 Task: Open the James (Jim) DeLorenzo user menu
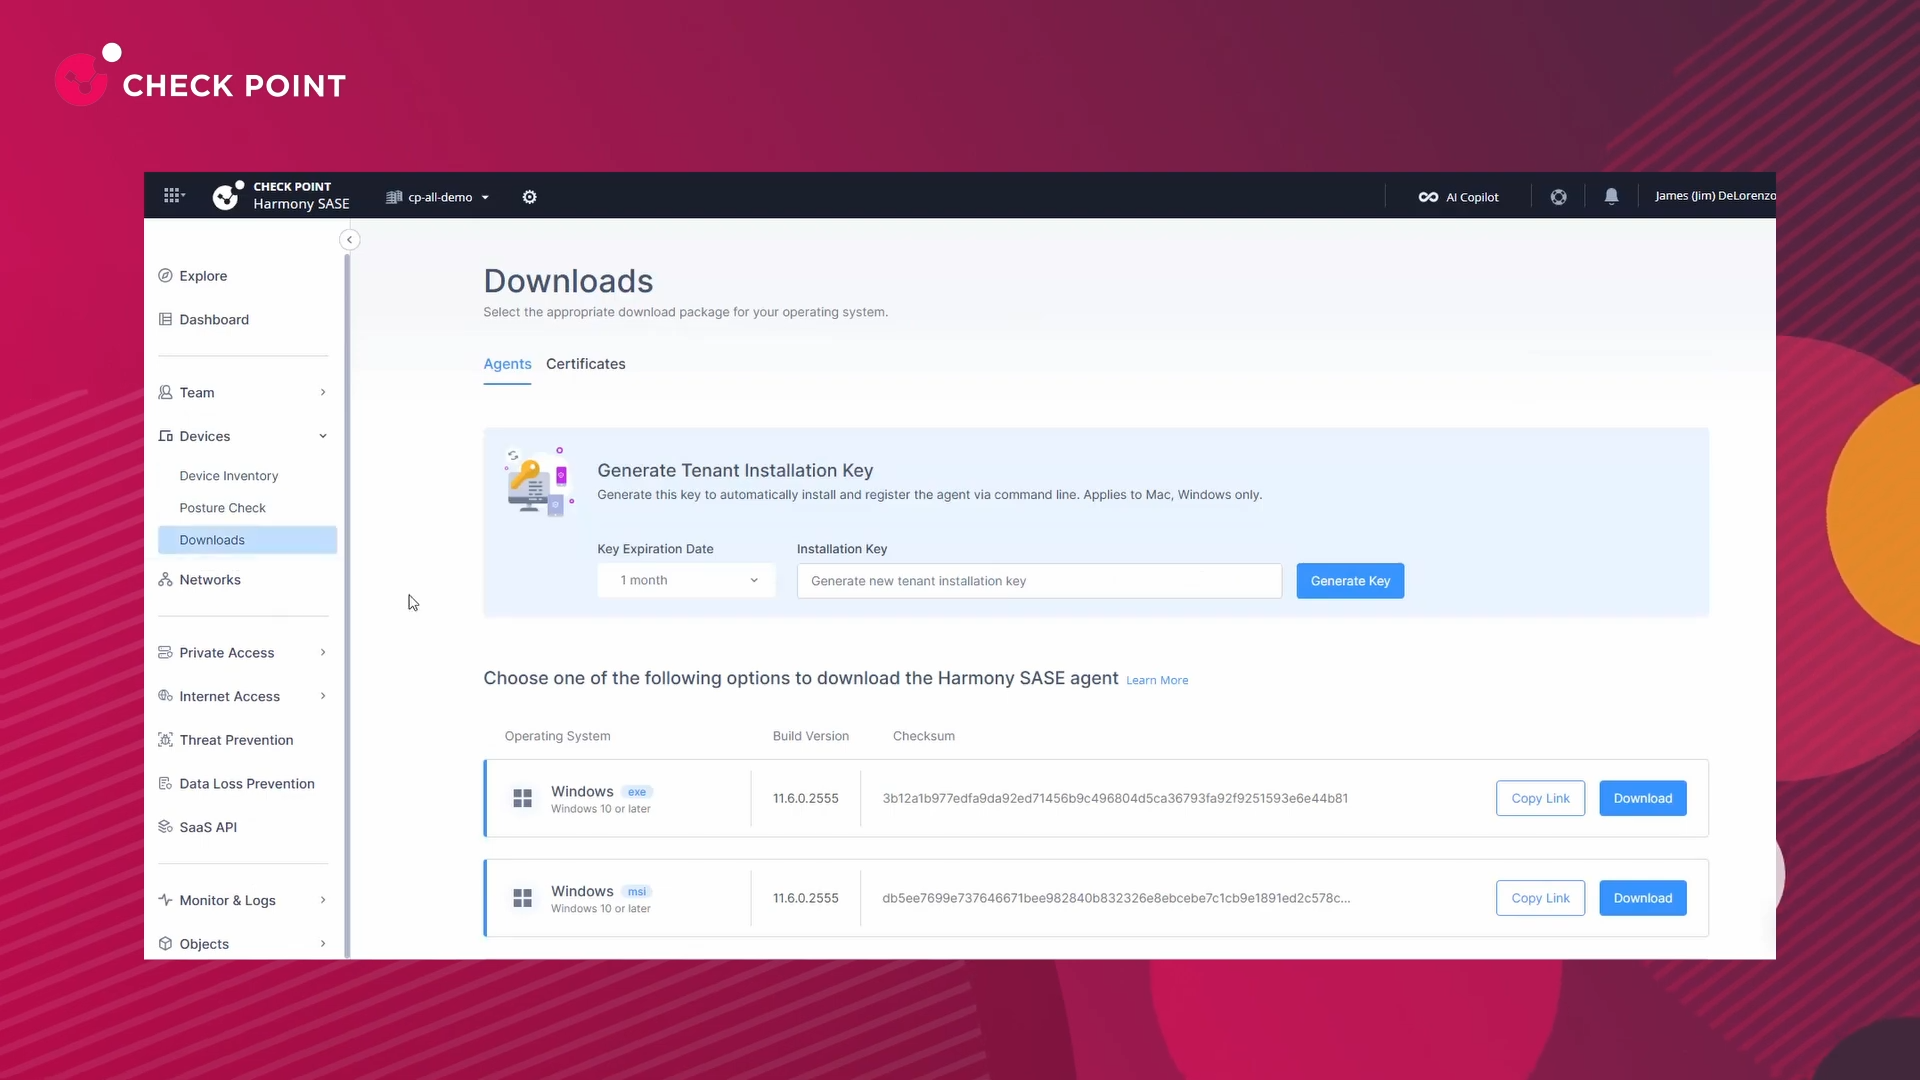pyautogui.click(x=1715, y=196)
